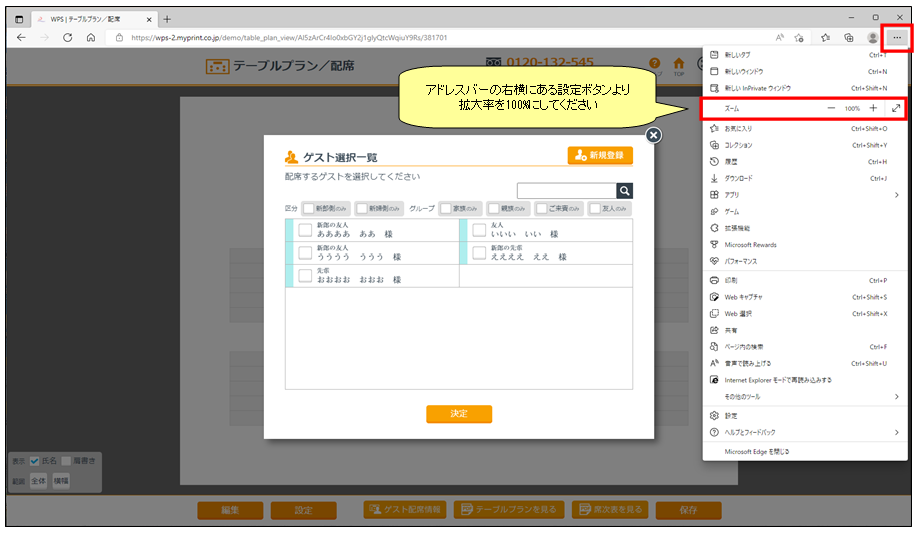Refresh the page in the browser toolbar
The height and width of the screenshot is (542, 919).
pyautogui.click(x=67, y=37)
